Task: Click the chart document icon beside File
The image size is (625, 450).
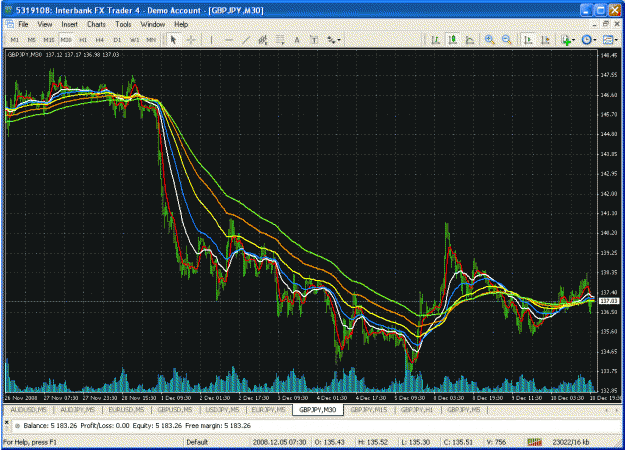Action: coord(9,24)
